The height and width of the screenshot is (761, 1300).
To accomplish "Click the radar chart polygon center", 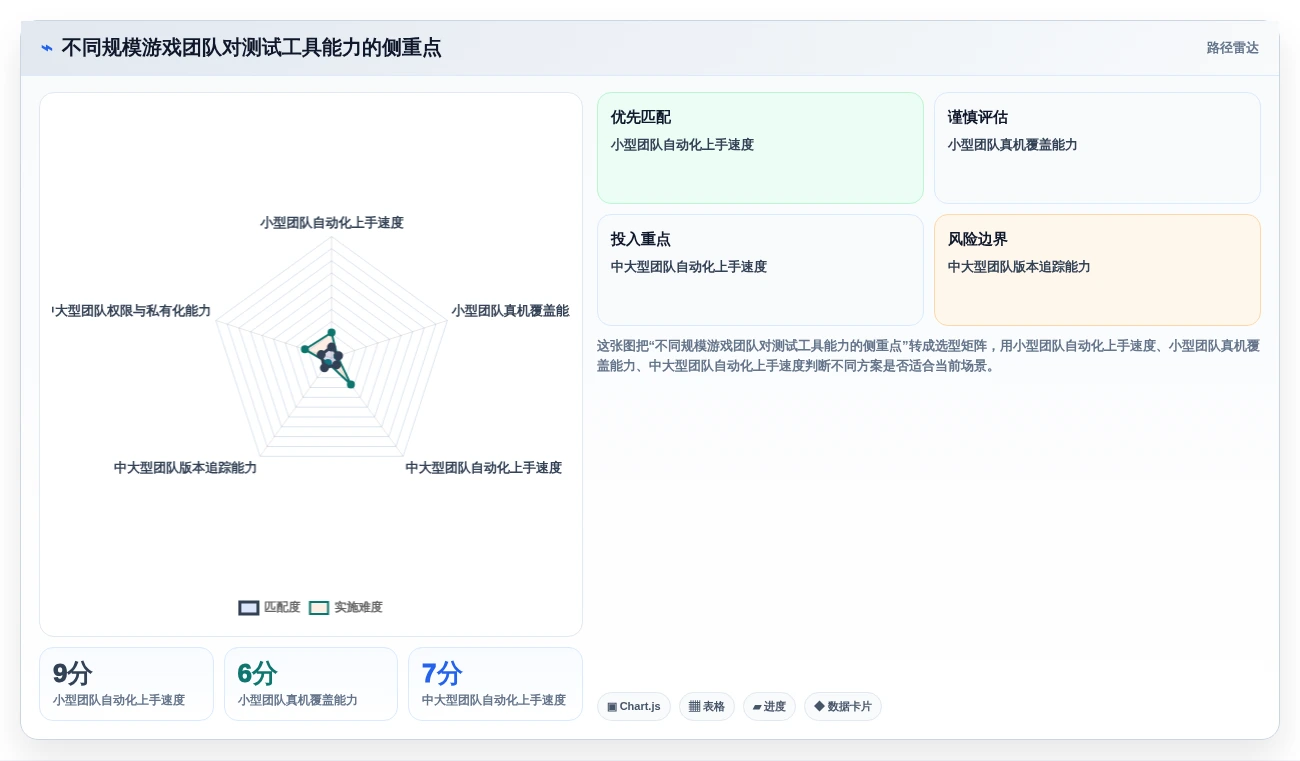I will (x=332, y=356).
